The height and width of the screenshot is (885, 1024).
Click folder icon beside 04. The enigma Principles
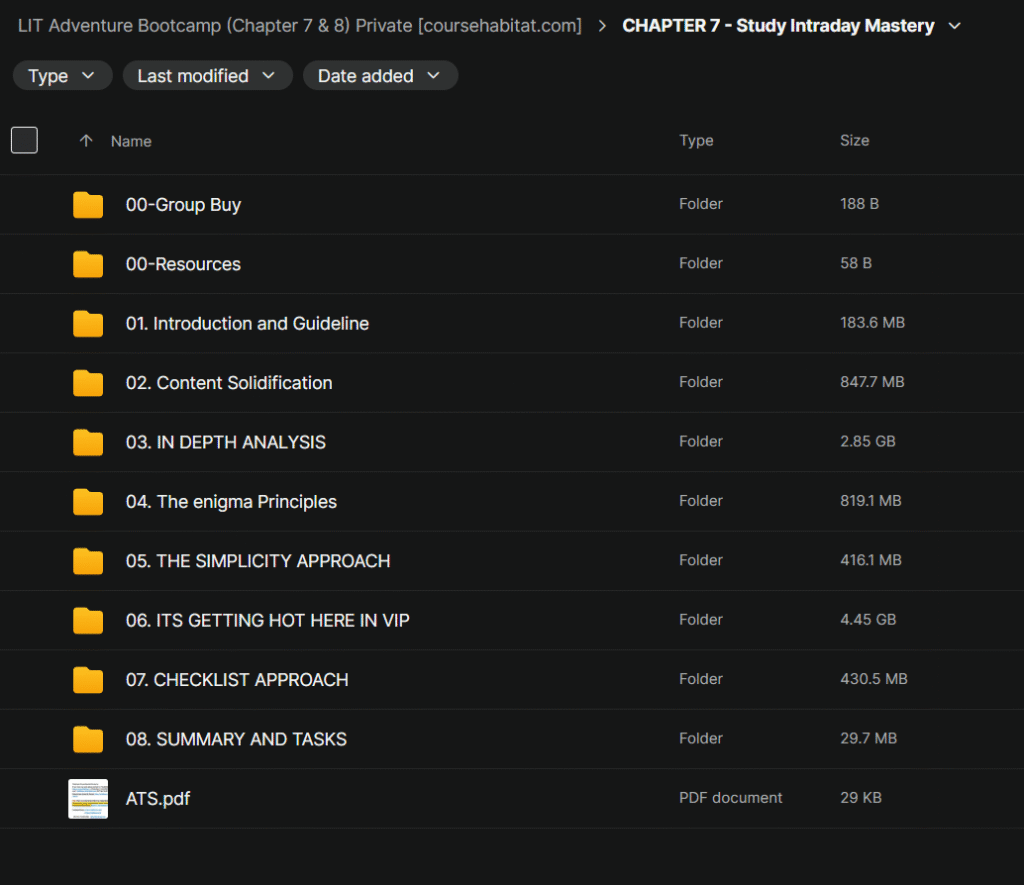(x=88, y=501)
